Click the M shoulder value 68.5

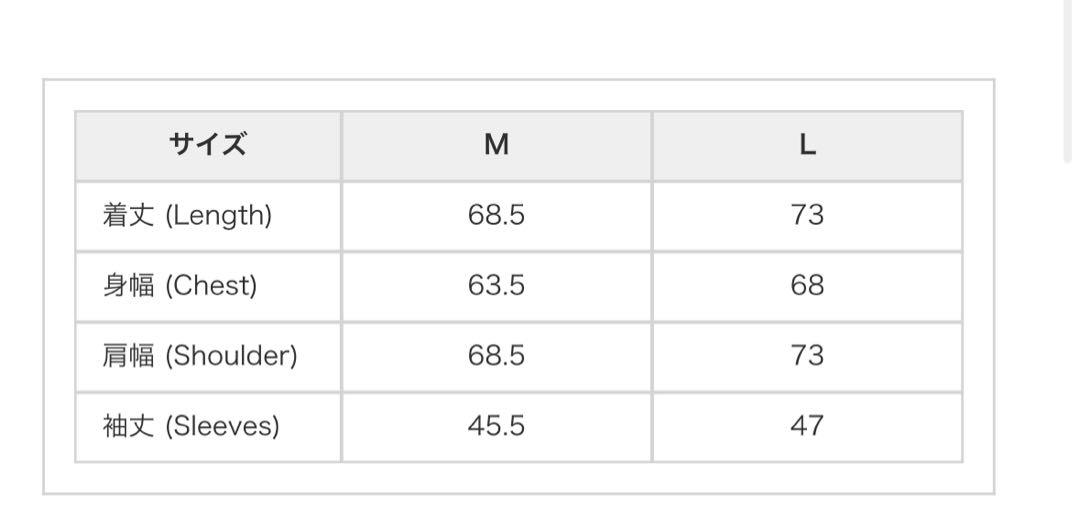[497, 356]
